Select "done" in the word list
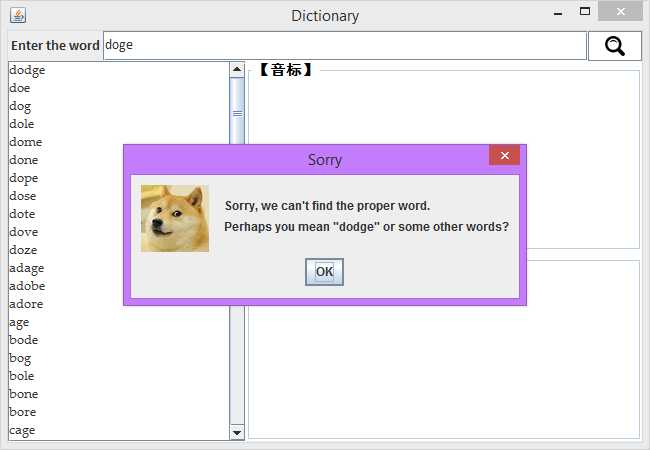 tap(66, 160)
